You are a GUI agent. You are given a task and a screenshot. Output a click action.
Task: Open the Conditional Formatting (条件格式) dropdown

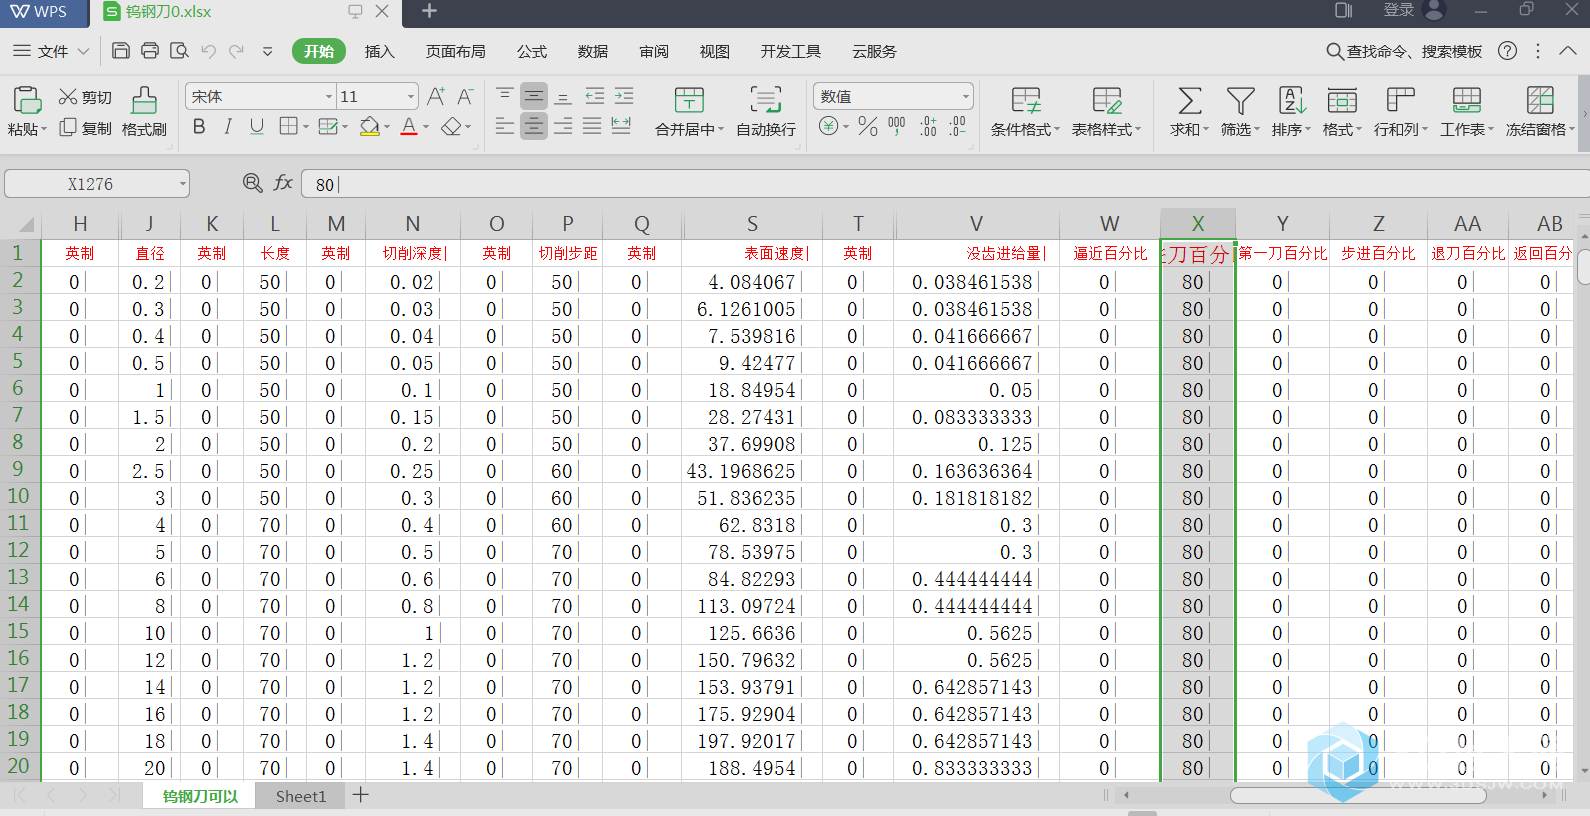1025,129
